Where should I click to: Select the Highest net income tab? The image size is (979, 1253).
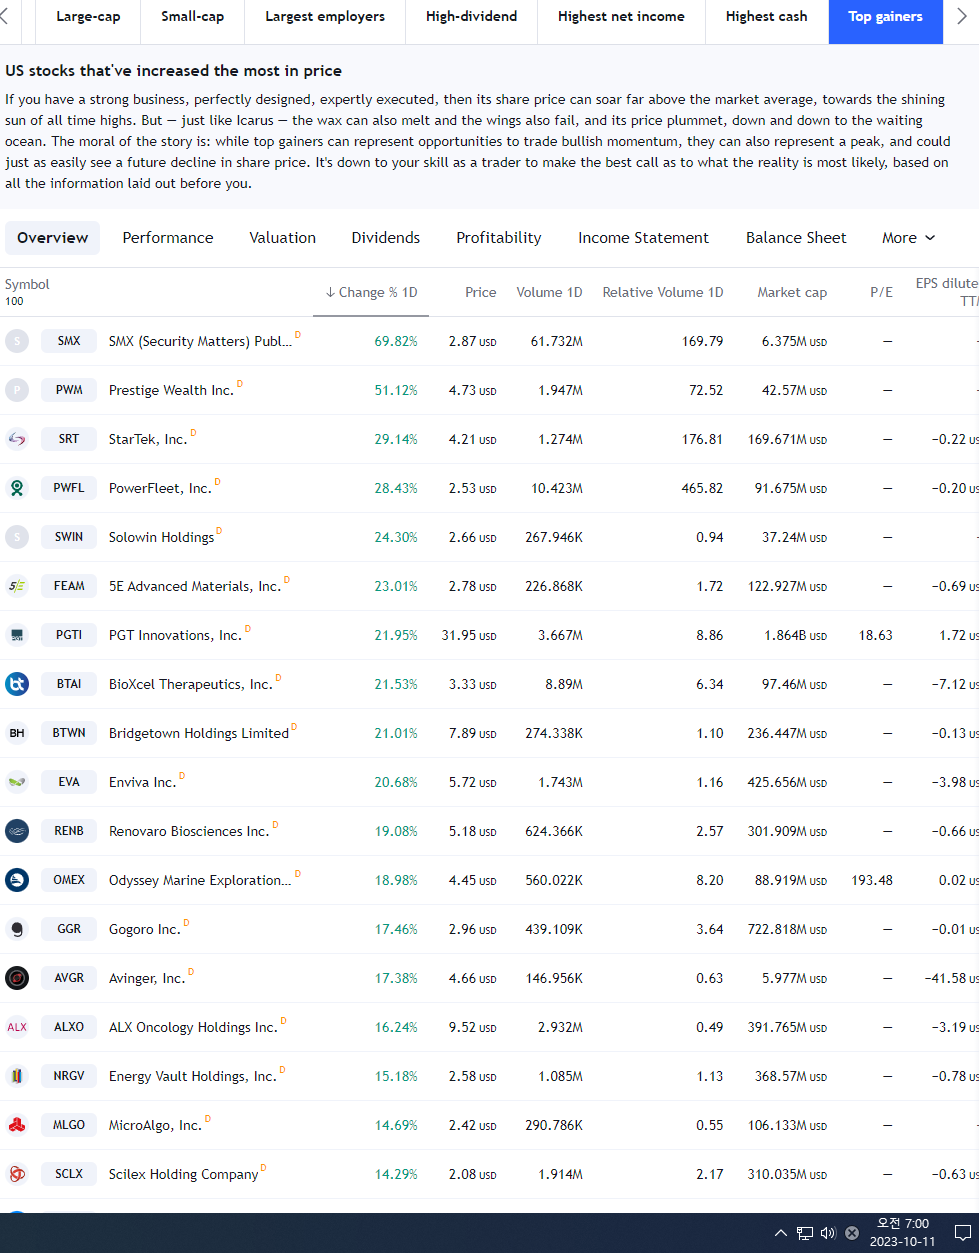tap(621, 17)
